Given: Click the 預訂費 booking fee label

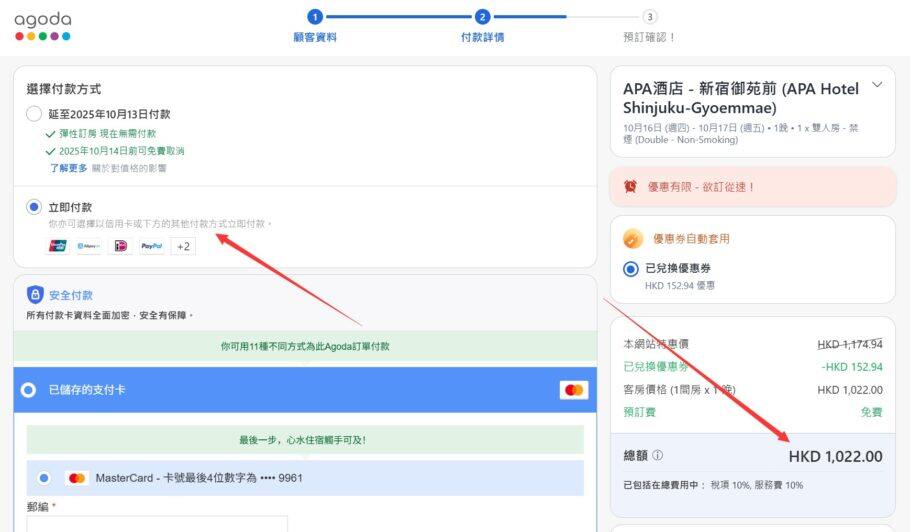Looking at the screenshot, I should coord(640,412).
